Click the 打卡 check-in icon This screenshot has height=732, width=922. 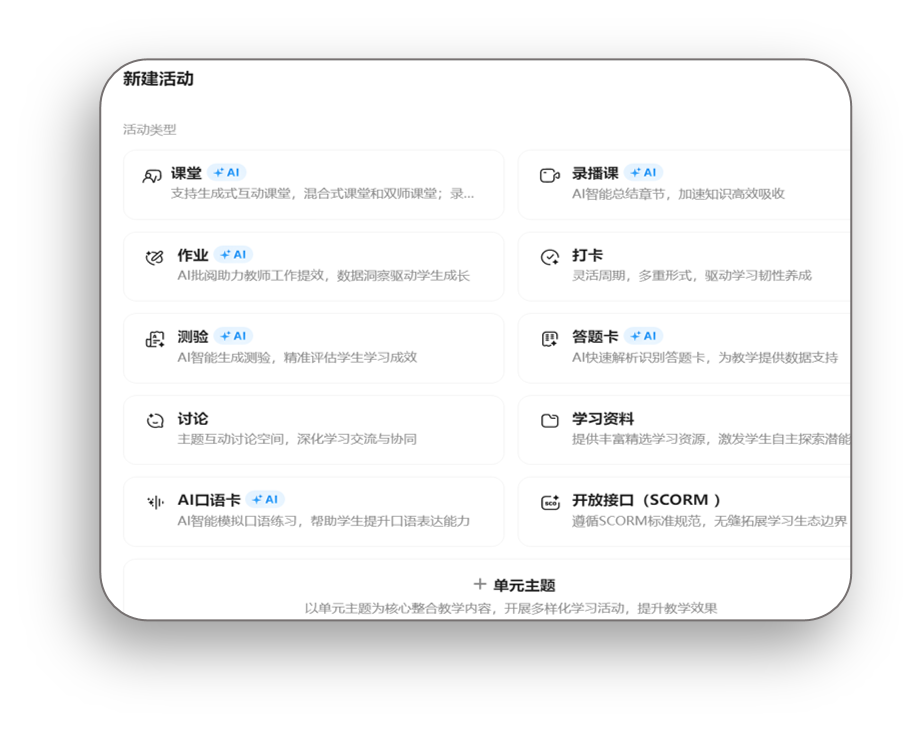549,258
